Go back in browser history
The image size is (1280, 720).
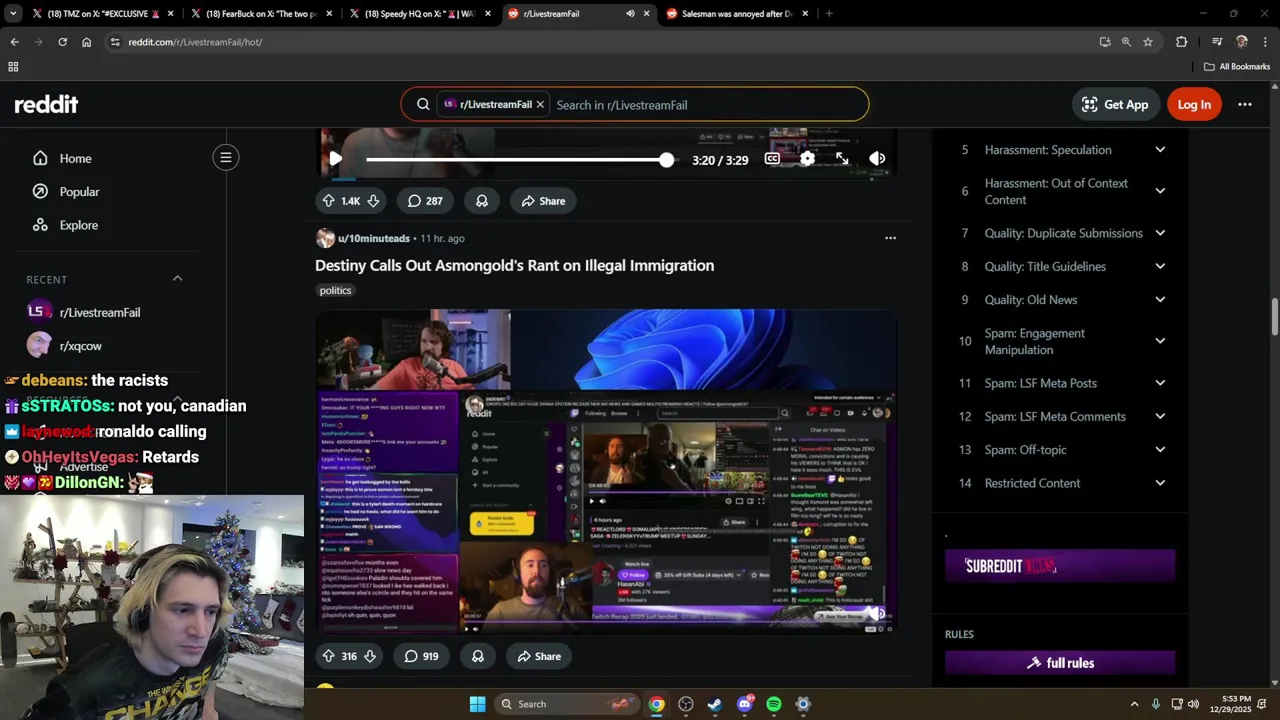coord(14,42)
